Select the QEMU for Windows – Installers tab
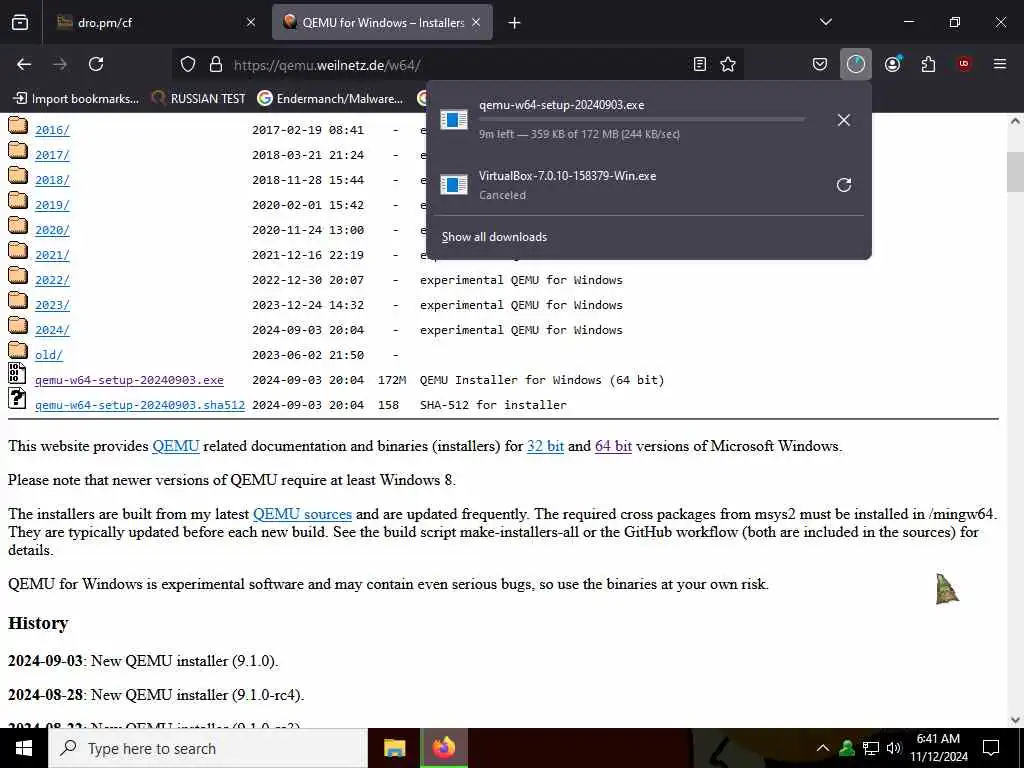Viewport: 1024px width, 768px height. [382, 22]
